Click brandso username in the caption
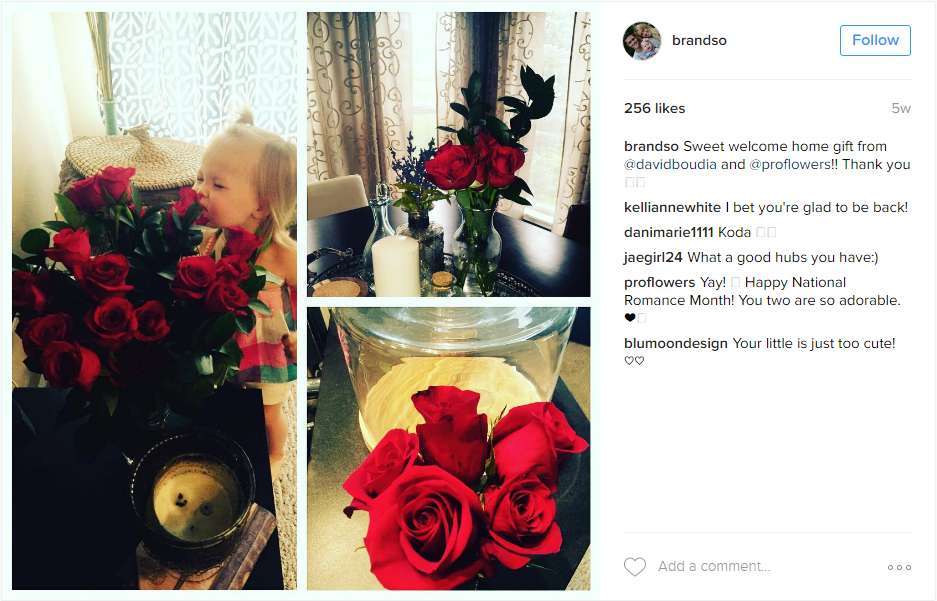Image resolution: width=937 pixels, height=601 pixels. (651, 146)
